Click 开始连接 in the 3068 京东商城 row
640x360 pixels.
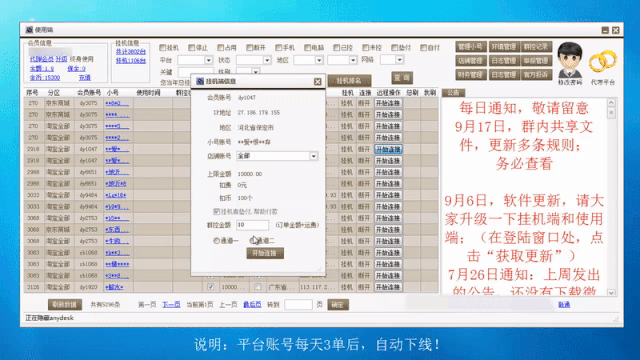pyautogui.click(x=388, y=229)
